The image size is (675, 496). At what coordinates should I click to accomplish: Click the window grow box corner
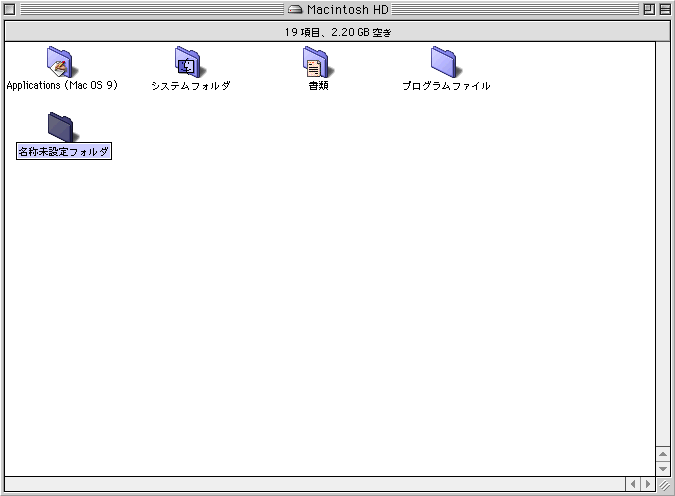point(663,484)
